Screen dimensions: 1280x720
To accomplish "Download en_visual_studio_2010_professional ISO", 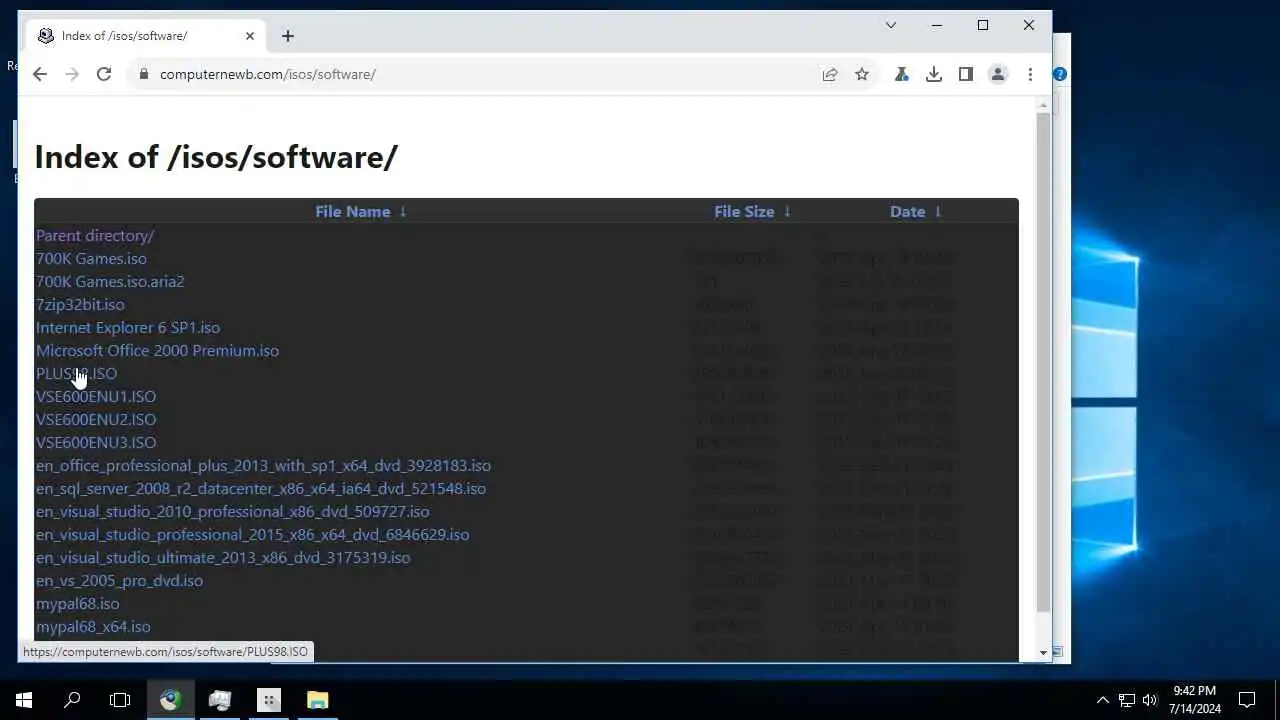I will 233,512.
